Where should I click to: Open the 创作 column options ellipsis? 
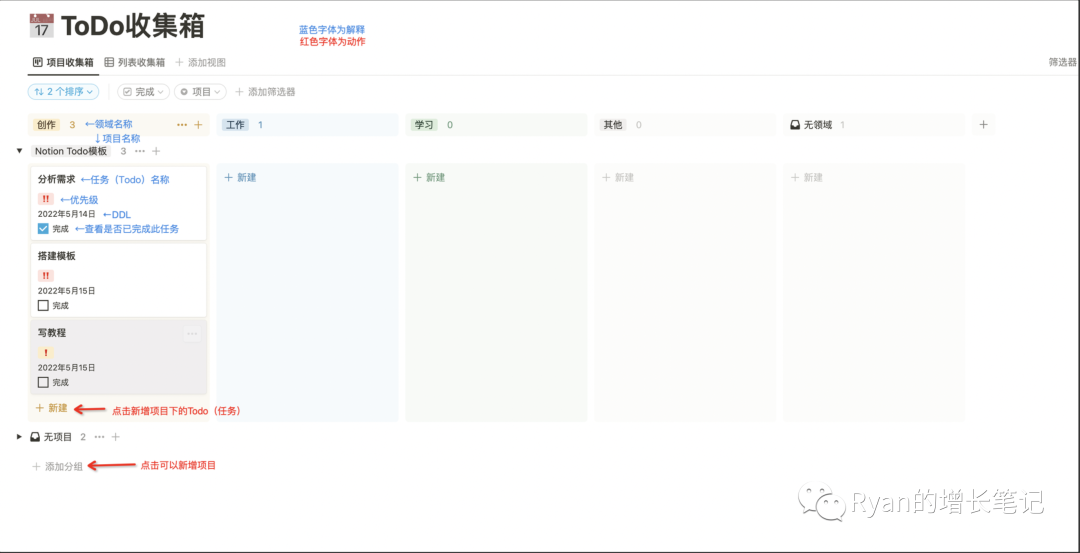pyautogui.click(x=182, y=125)
